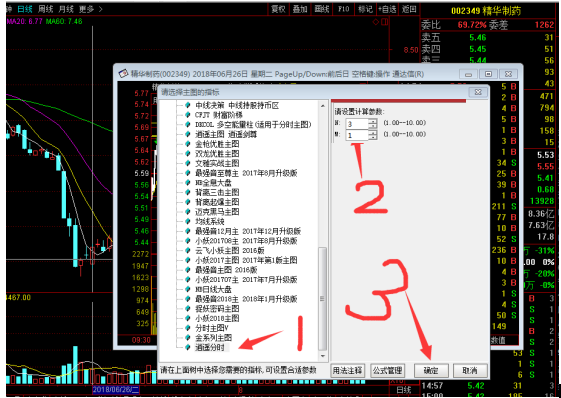Select 逍遥主图 逍遥剑舞 indicator
The image size is (561, 398).
point(226,135)
